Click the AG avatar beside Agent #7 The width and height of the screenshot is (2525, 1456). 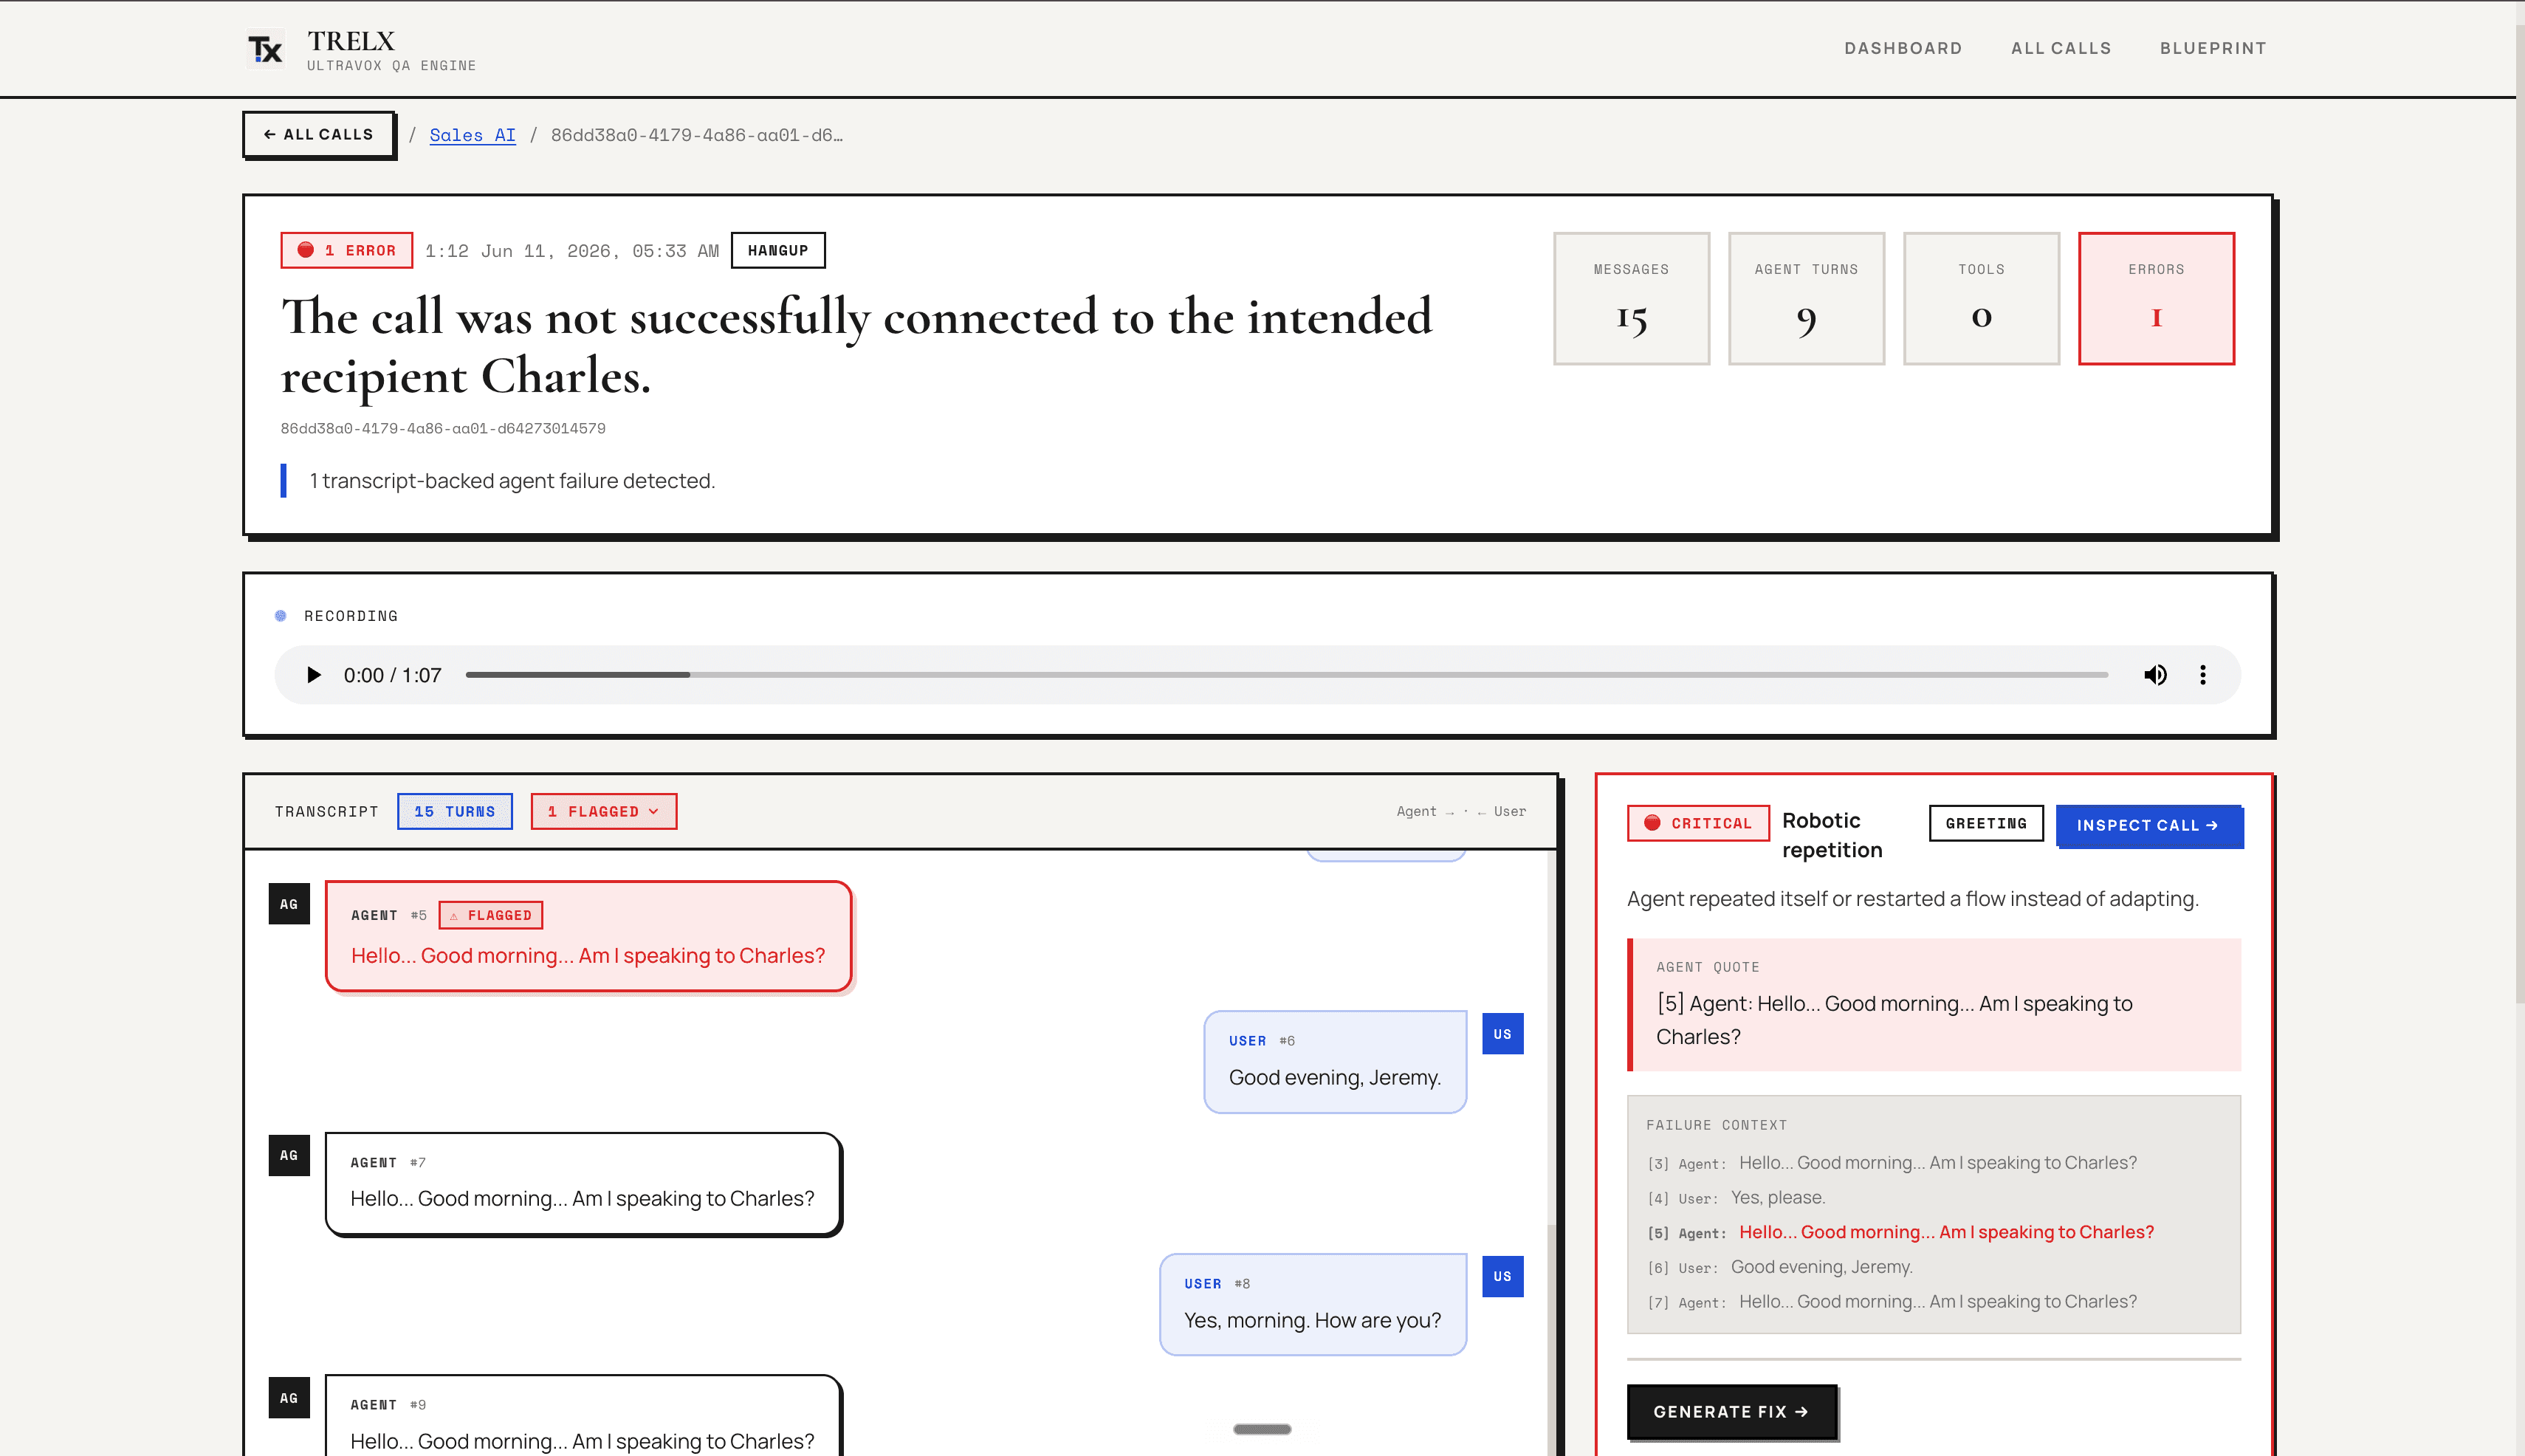click(x=289, y=1155)
